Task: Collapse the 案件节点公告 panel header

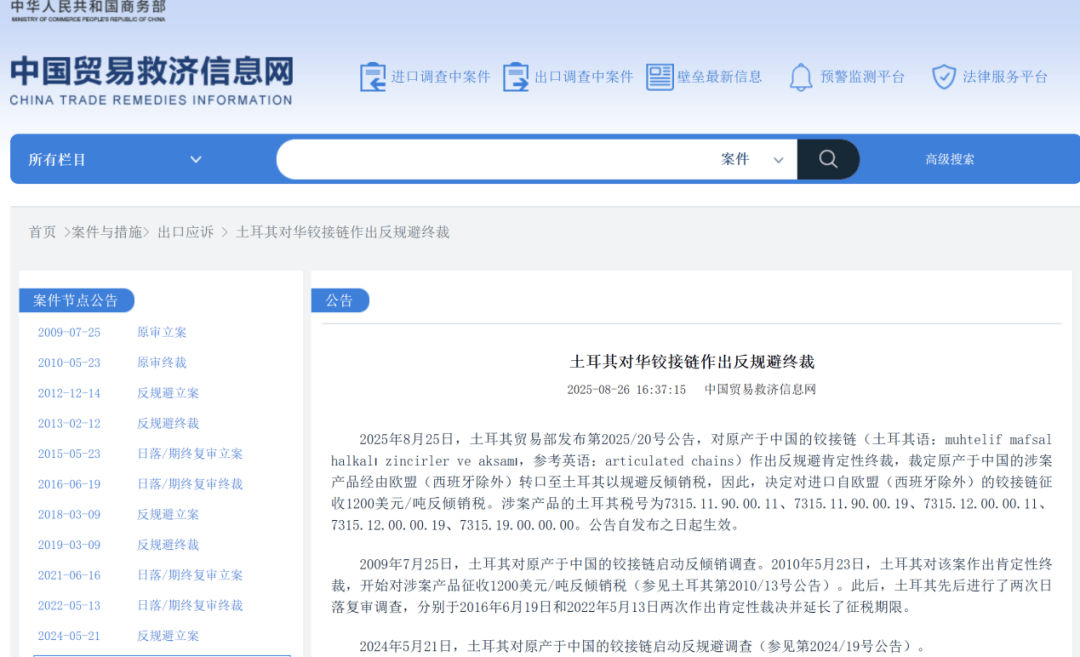Action: [x=75, y=300]
